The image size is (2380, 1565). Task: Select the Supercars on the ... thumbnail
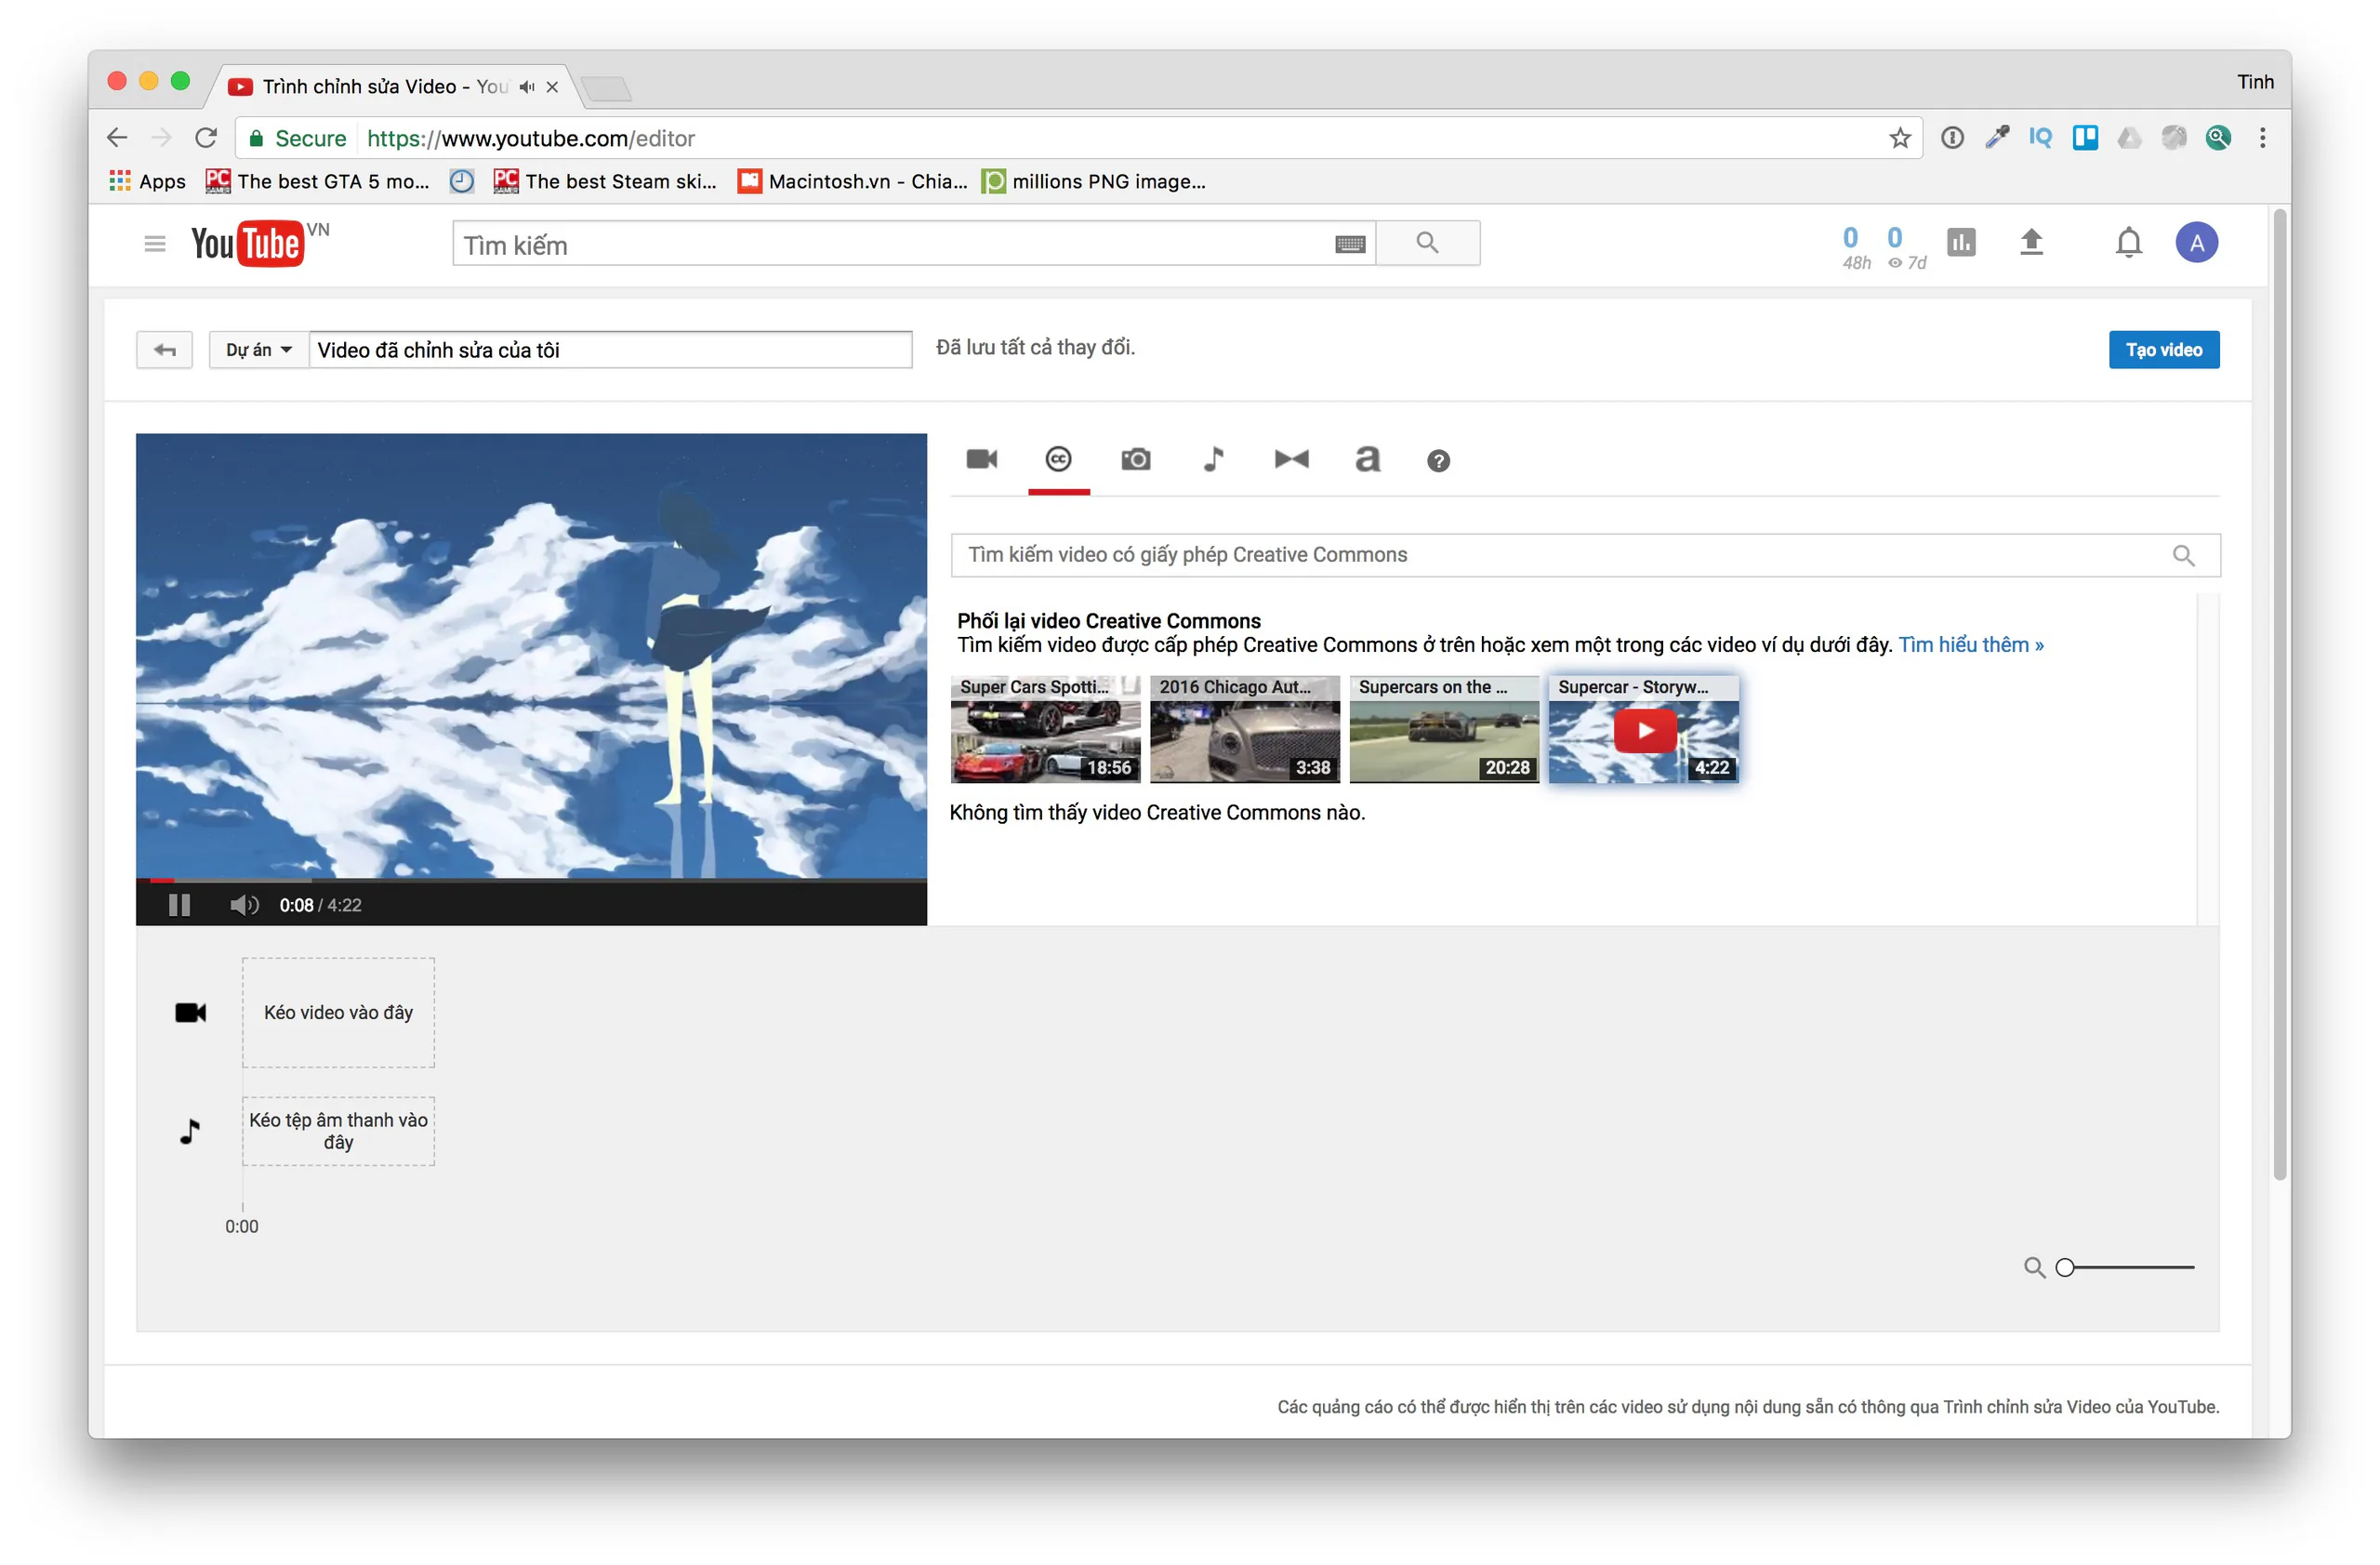click(1444, 729)
